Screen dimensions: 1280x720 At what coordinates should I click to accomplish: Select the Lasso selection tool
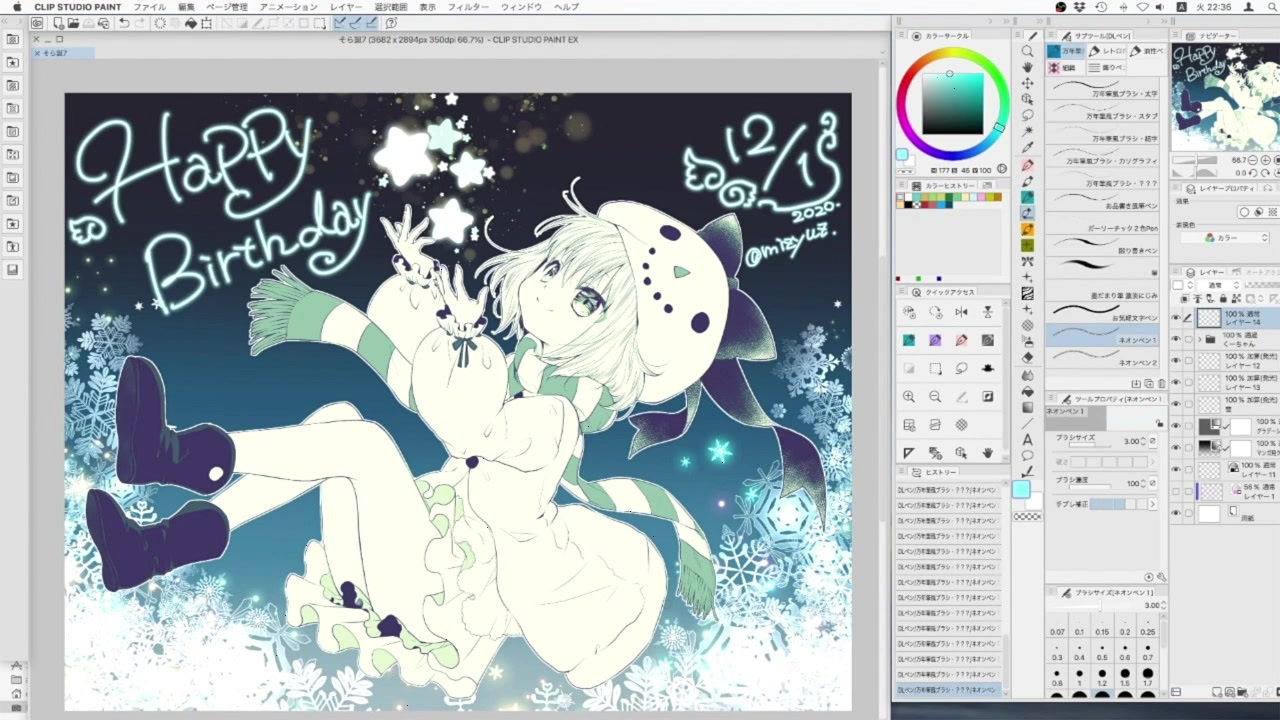click(1027, 116)
